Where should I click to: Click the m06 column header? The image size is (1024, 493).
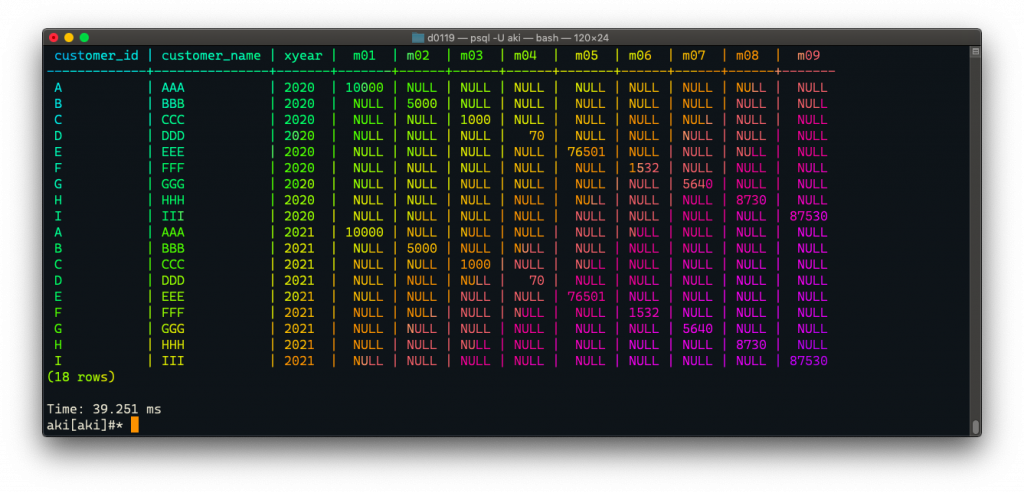[x=640, y=56]
